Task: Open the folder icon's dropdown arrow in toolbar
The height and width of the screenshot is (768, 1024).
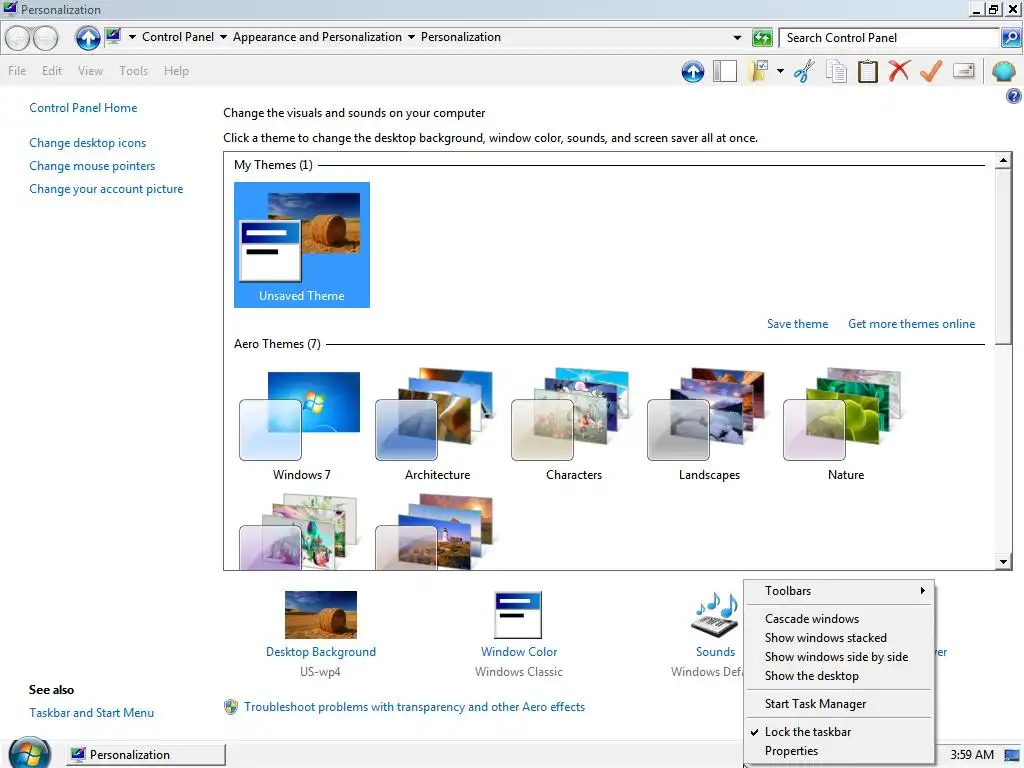Action: coord(780,71)
